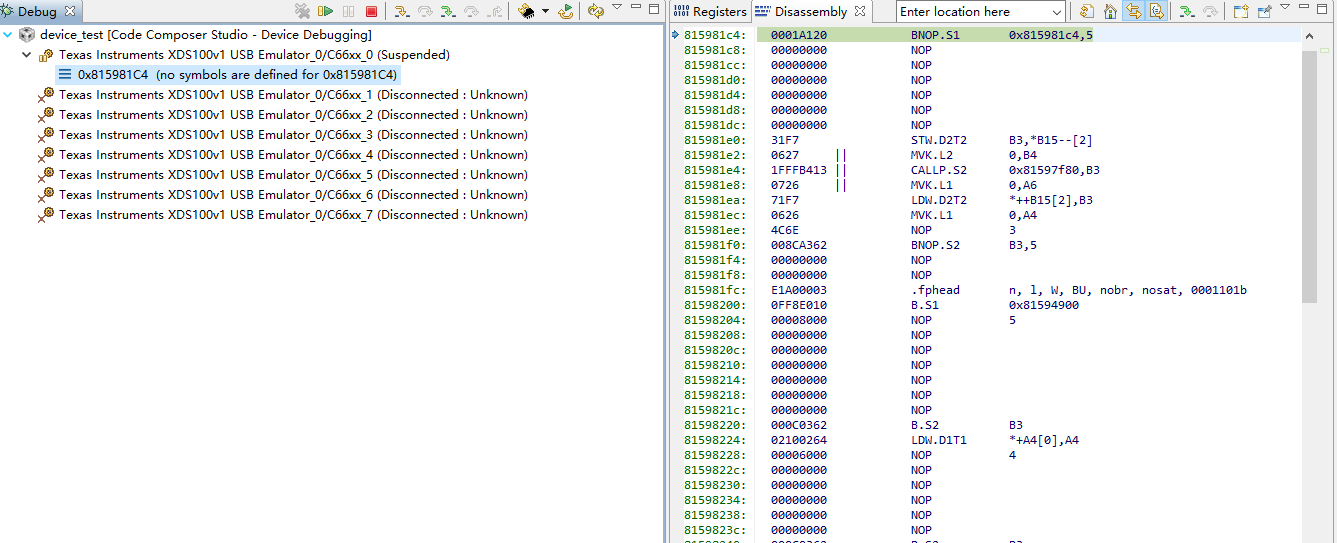This screenshot has width=1337, height=543.
Task: Click the Suspend (pause) icon in Debug toolbar
Action: tap(349, 12)
